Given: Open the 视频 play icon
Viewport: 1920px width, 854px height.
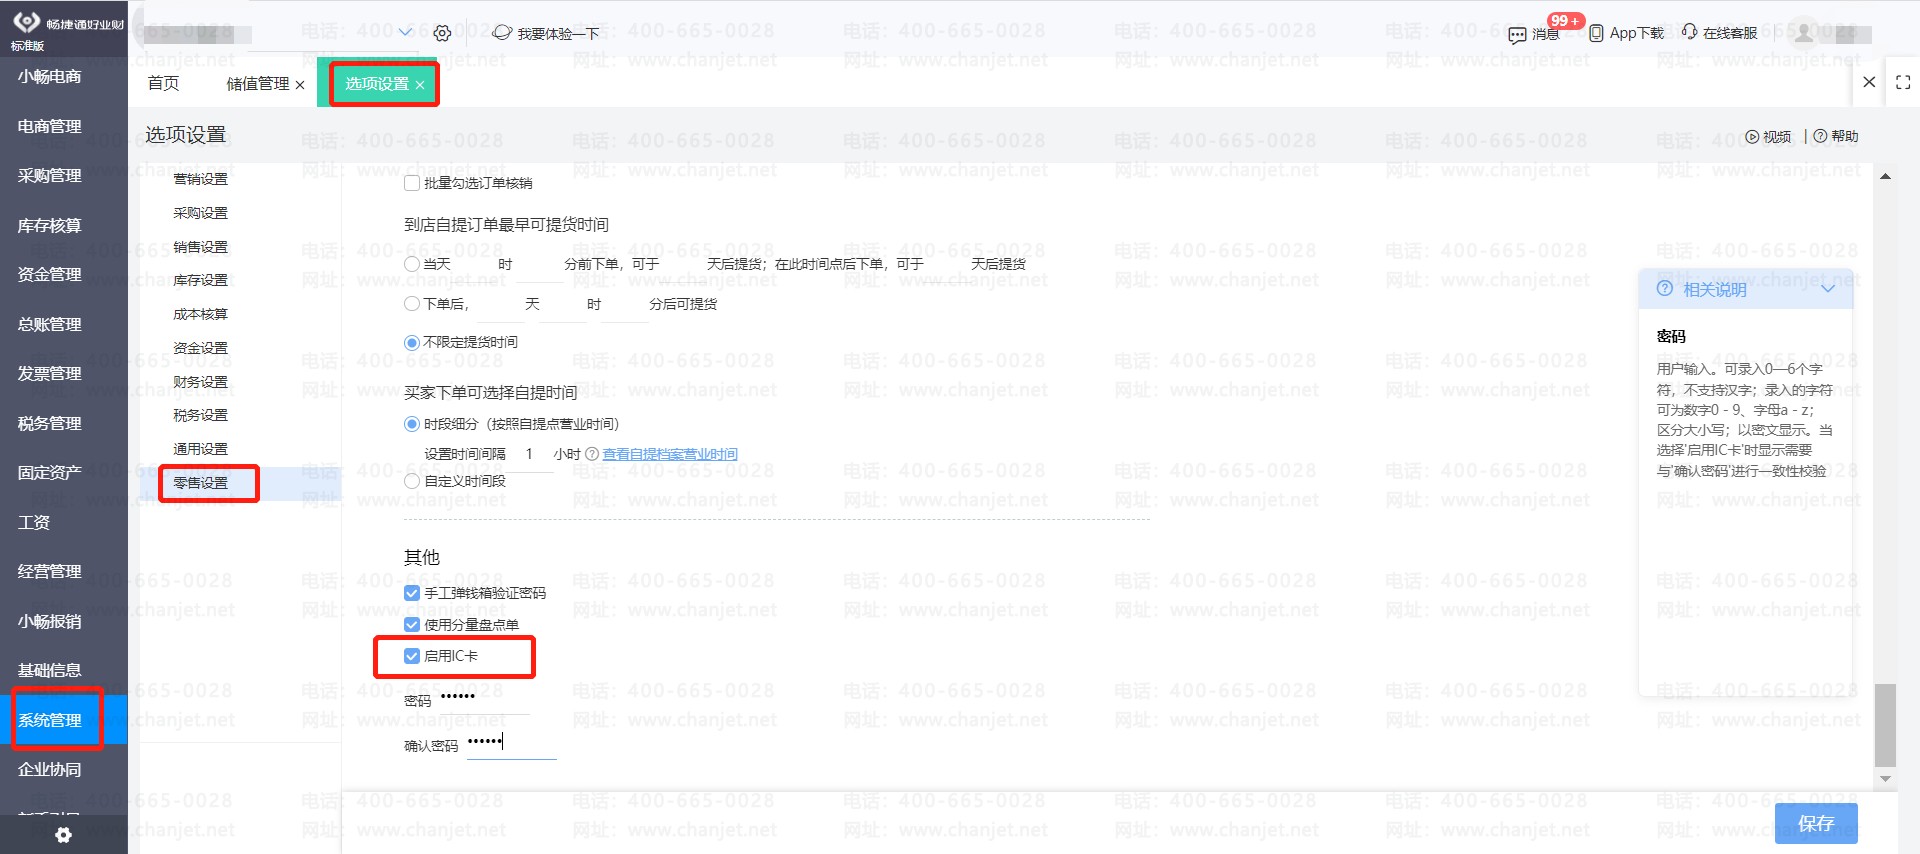Looking at the screenshot, I should 1752,137.
